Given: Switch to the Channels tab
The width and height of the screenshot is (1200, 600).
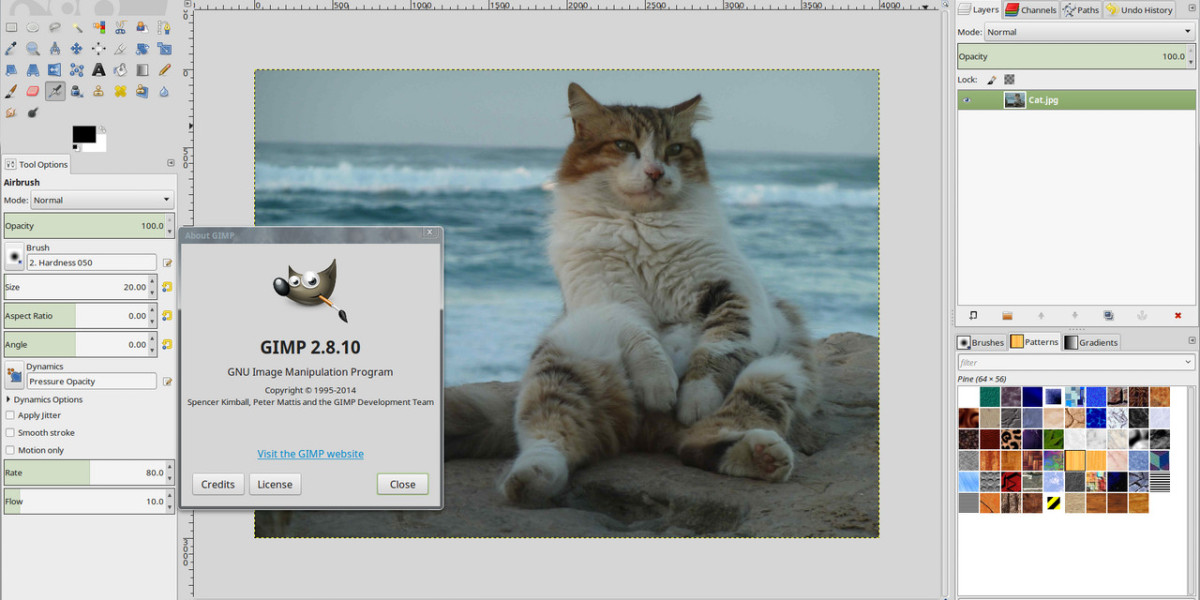Looking at the screenshot, I should tap(1031, 10).
